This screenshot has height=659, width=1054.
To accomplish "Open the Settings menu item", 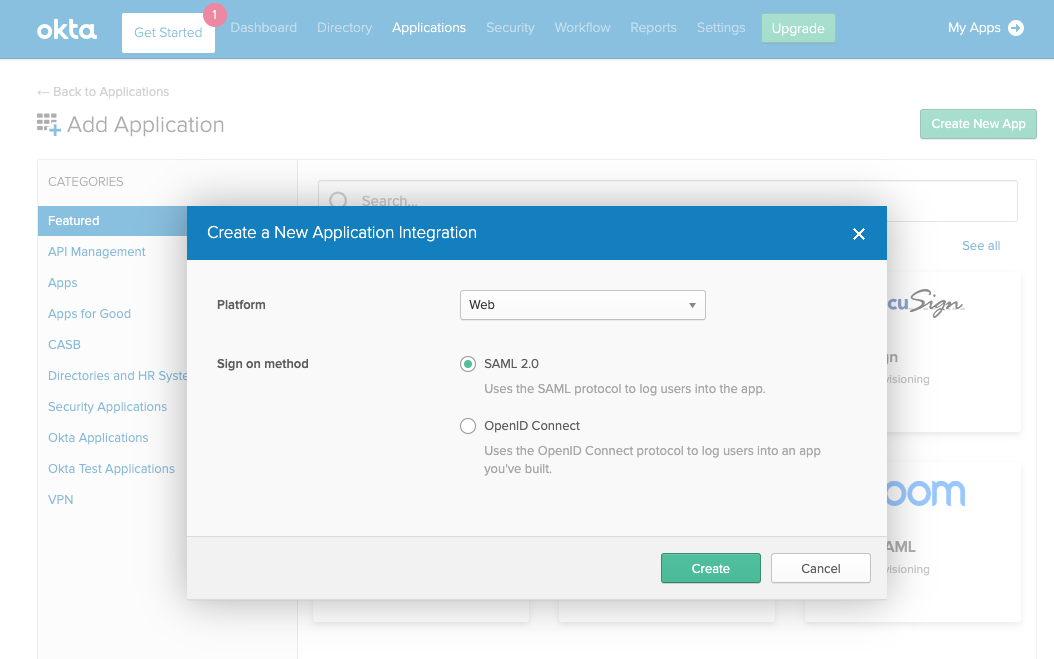I will 721,28.
